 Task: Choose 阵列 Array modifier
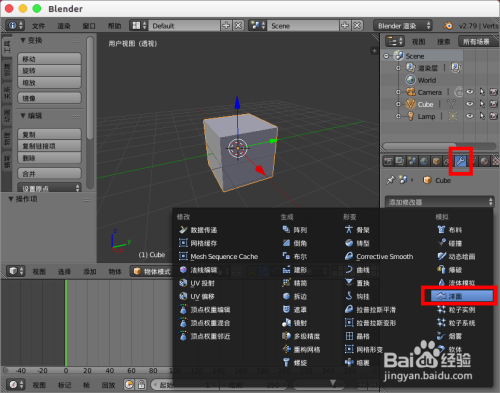295,230
